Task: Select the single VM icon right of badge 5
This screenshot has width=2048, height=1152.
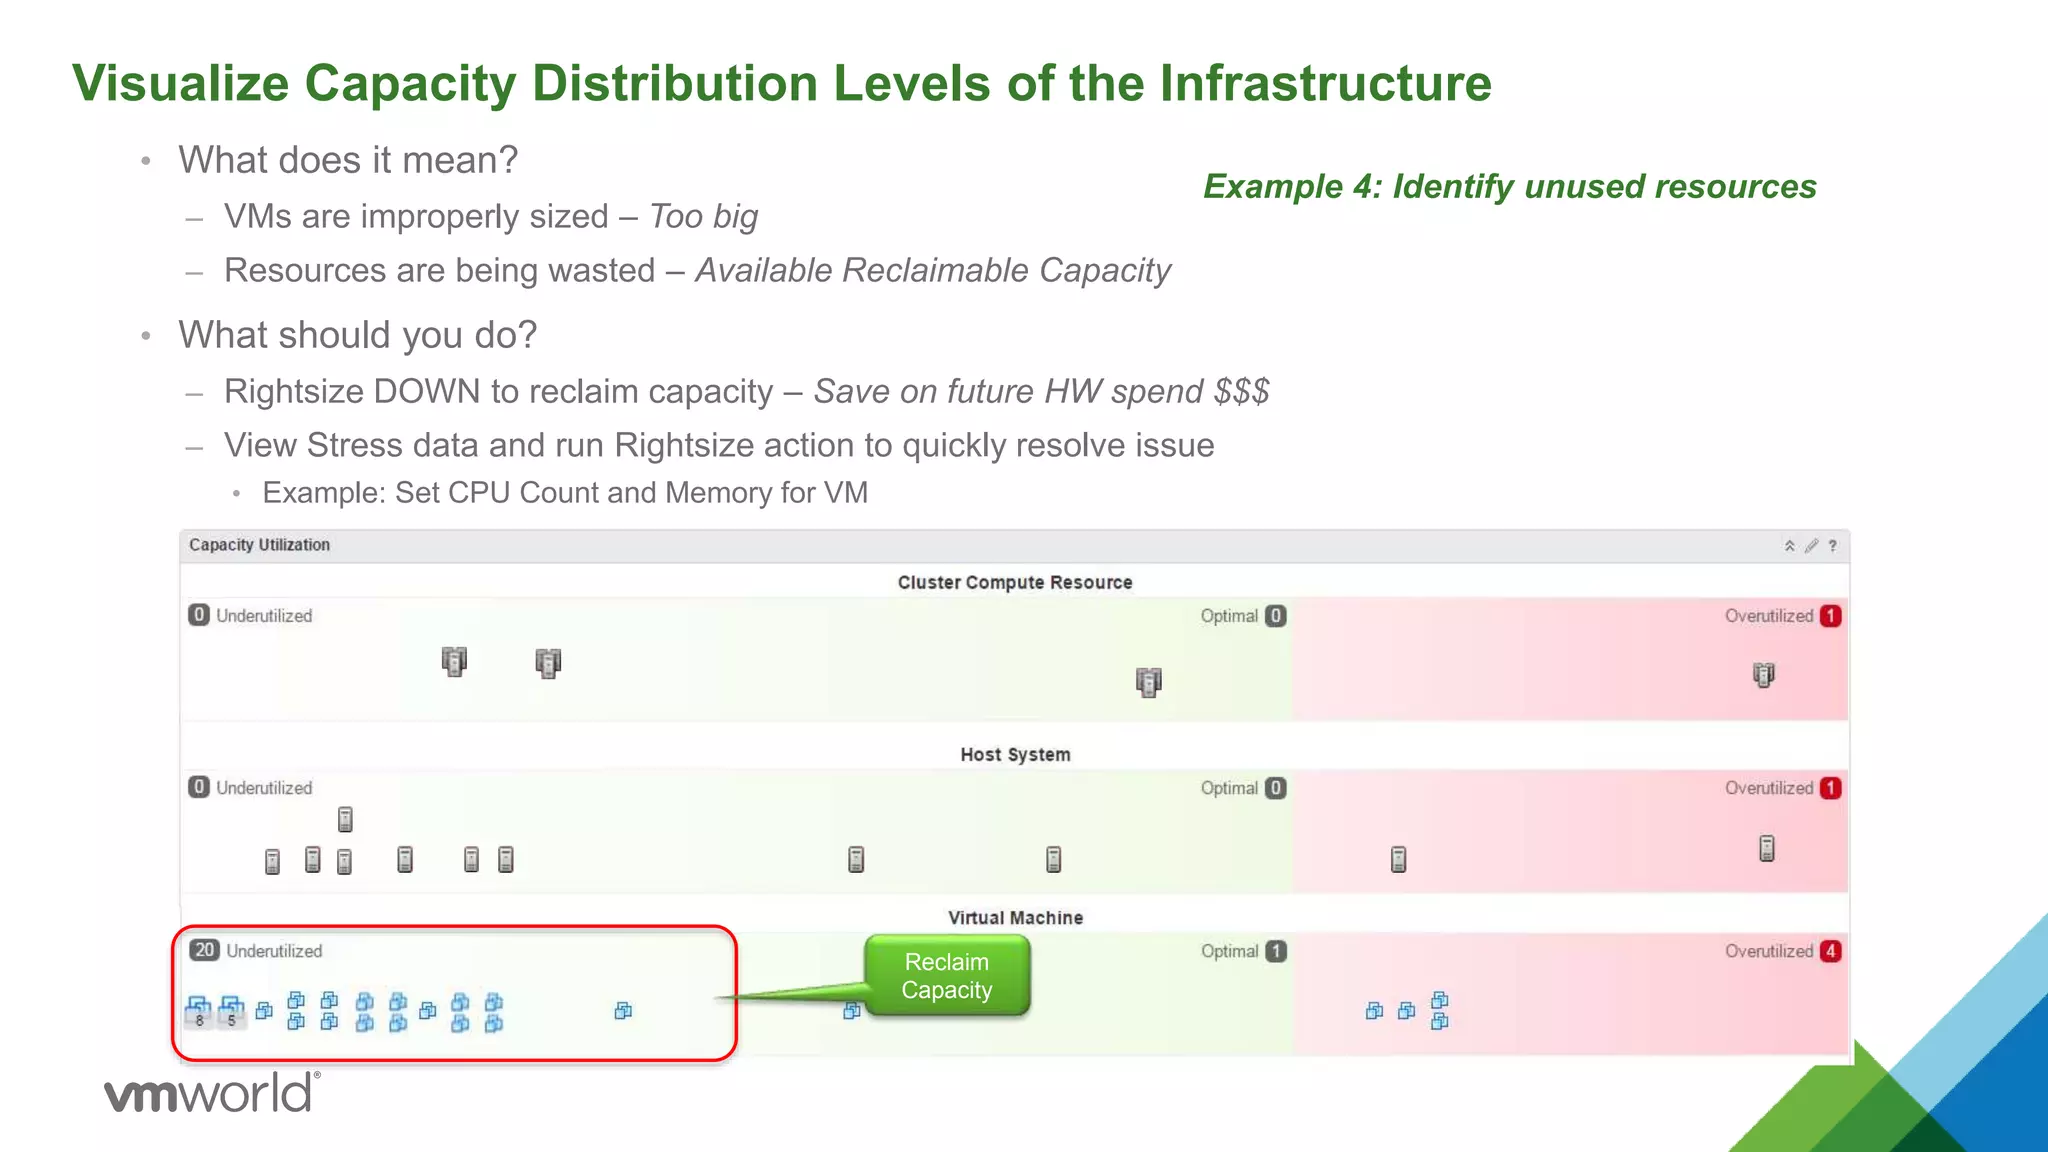Action: coord(264,1011)
